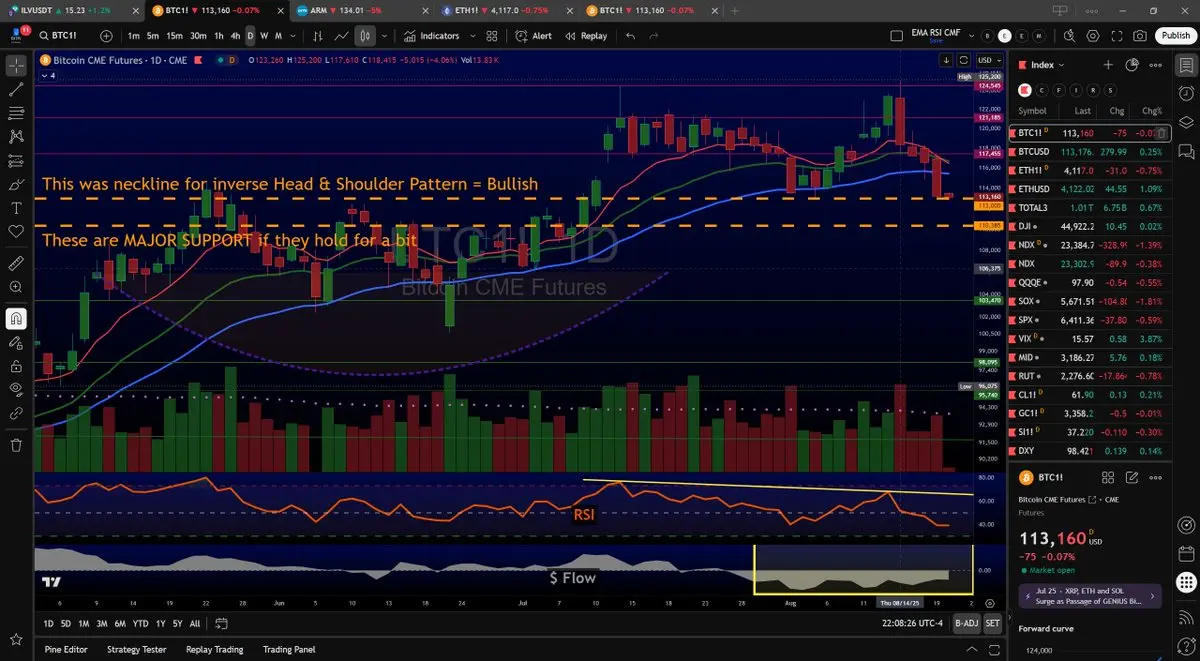Select the line chart style icon
The width and height of the screenshot is (1200, 661).
342,35
